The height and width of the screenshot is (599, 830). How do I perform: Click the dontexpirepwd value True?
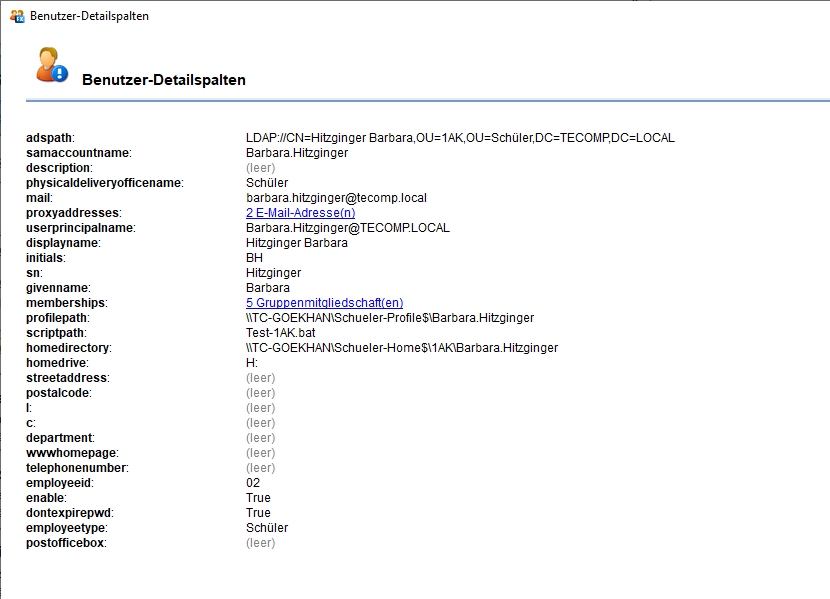(258, 513)
